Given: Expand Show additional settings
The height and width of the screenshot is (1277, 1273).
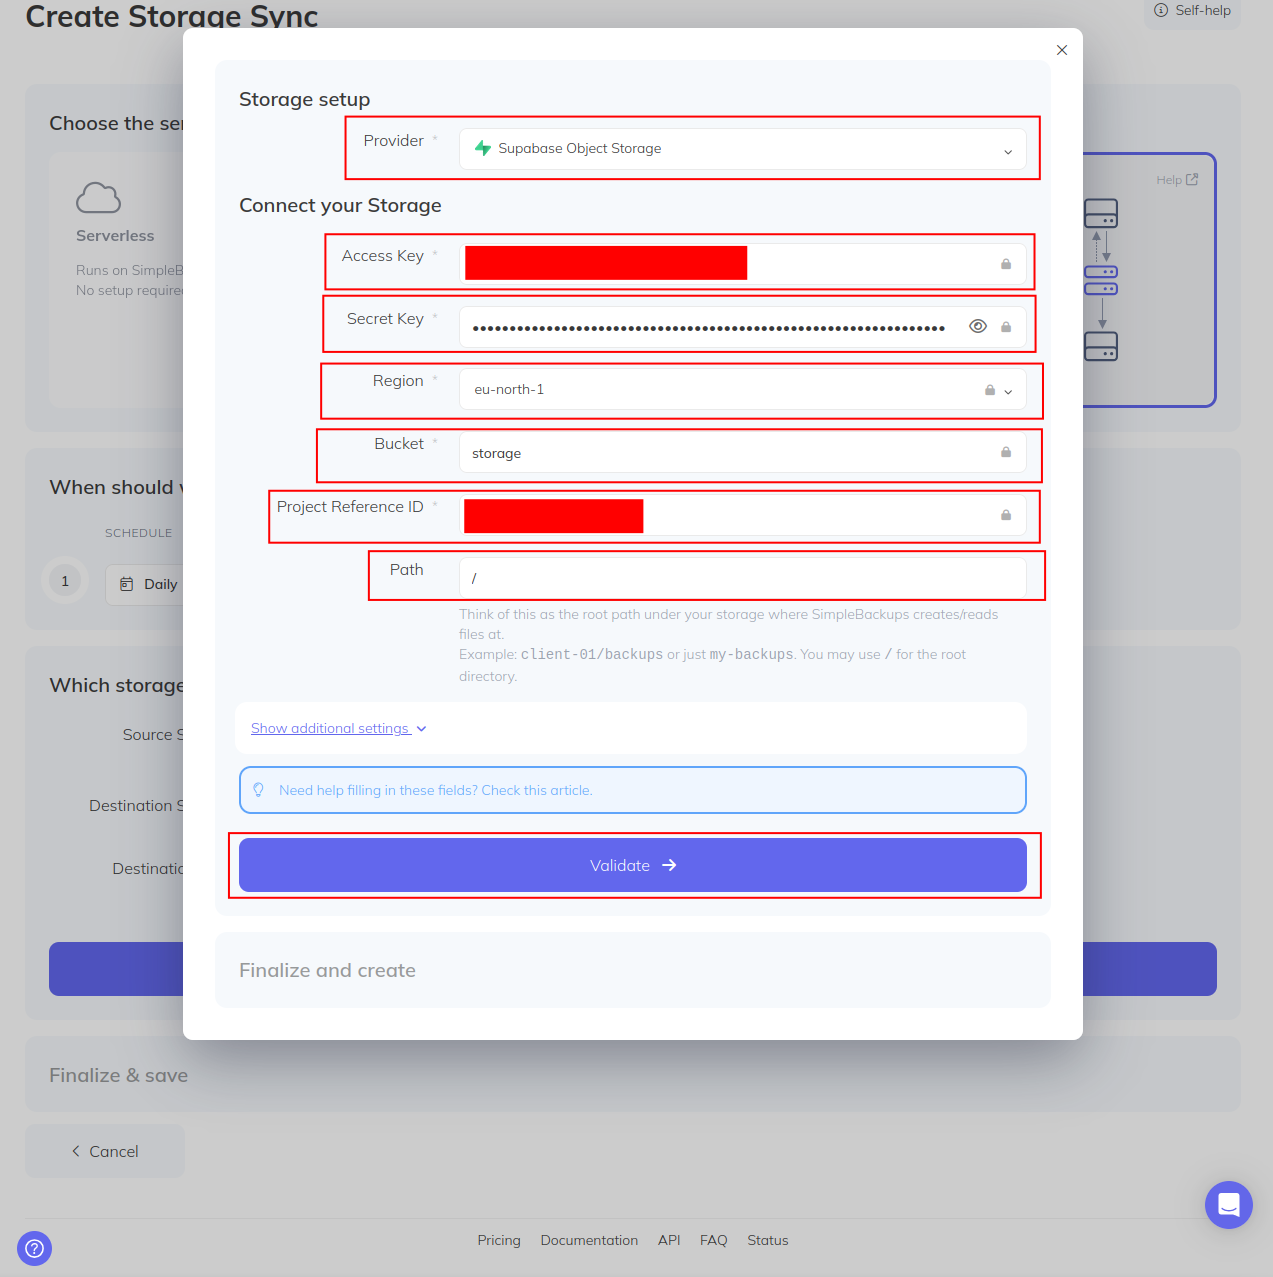Looking at the screenshot, I should 339,728.
